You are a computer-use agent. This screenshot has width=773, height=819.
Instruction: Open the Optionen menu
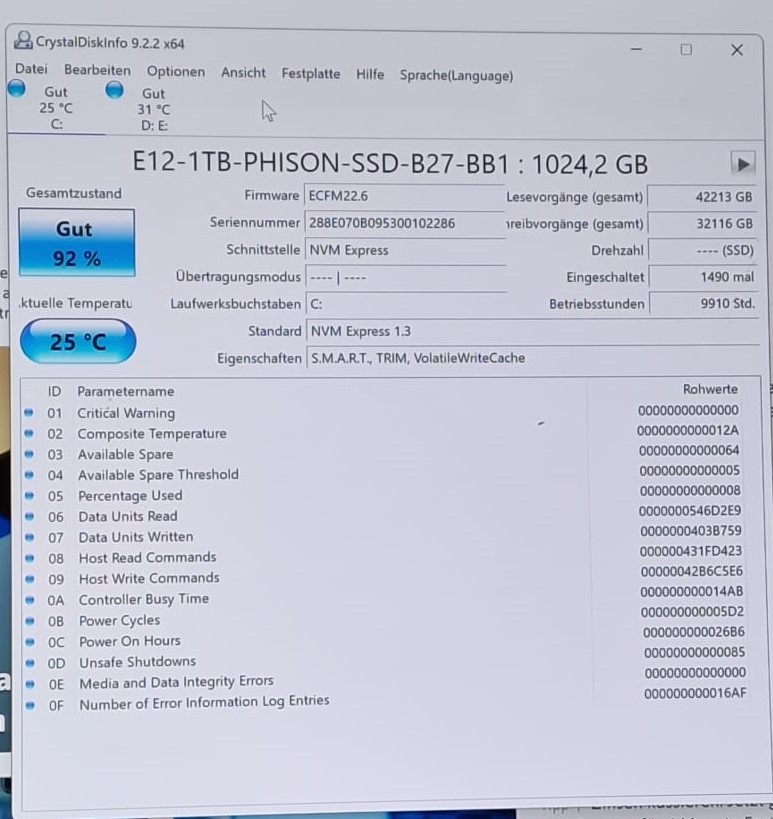point(175,72)
